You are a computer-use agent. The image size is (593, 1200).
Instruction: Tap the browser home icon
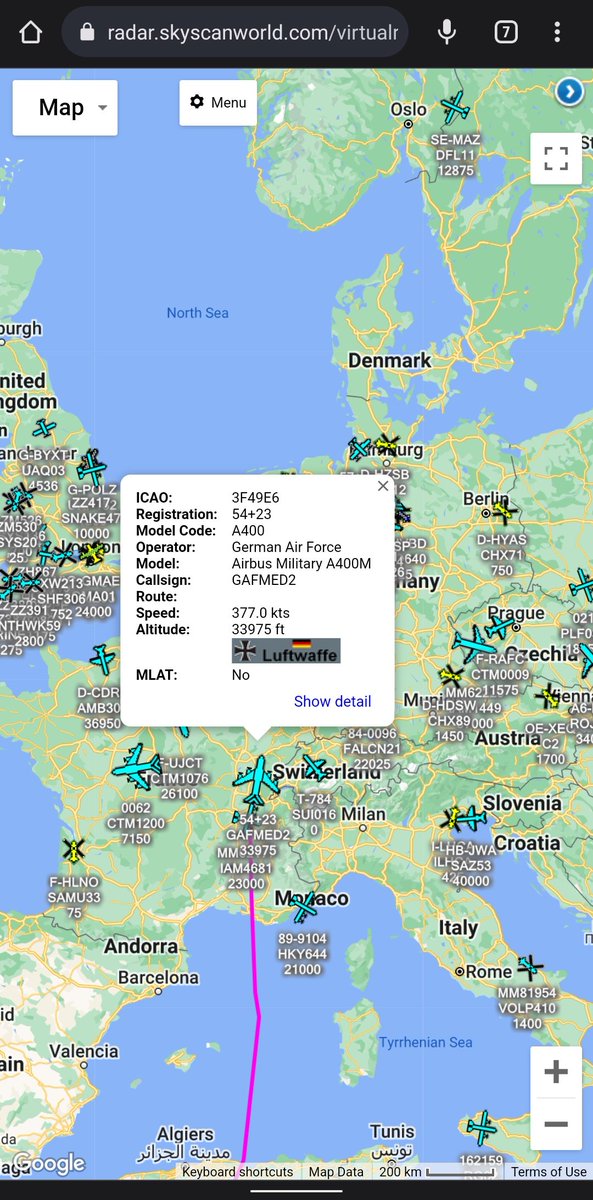point(31,33)
